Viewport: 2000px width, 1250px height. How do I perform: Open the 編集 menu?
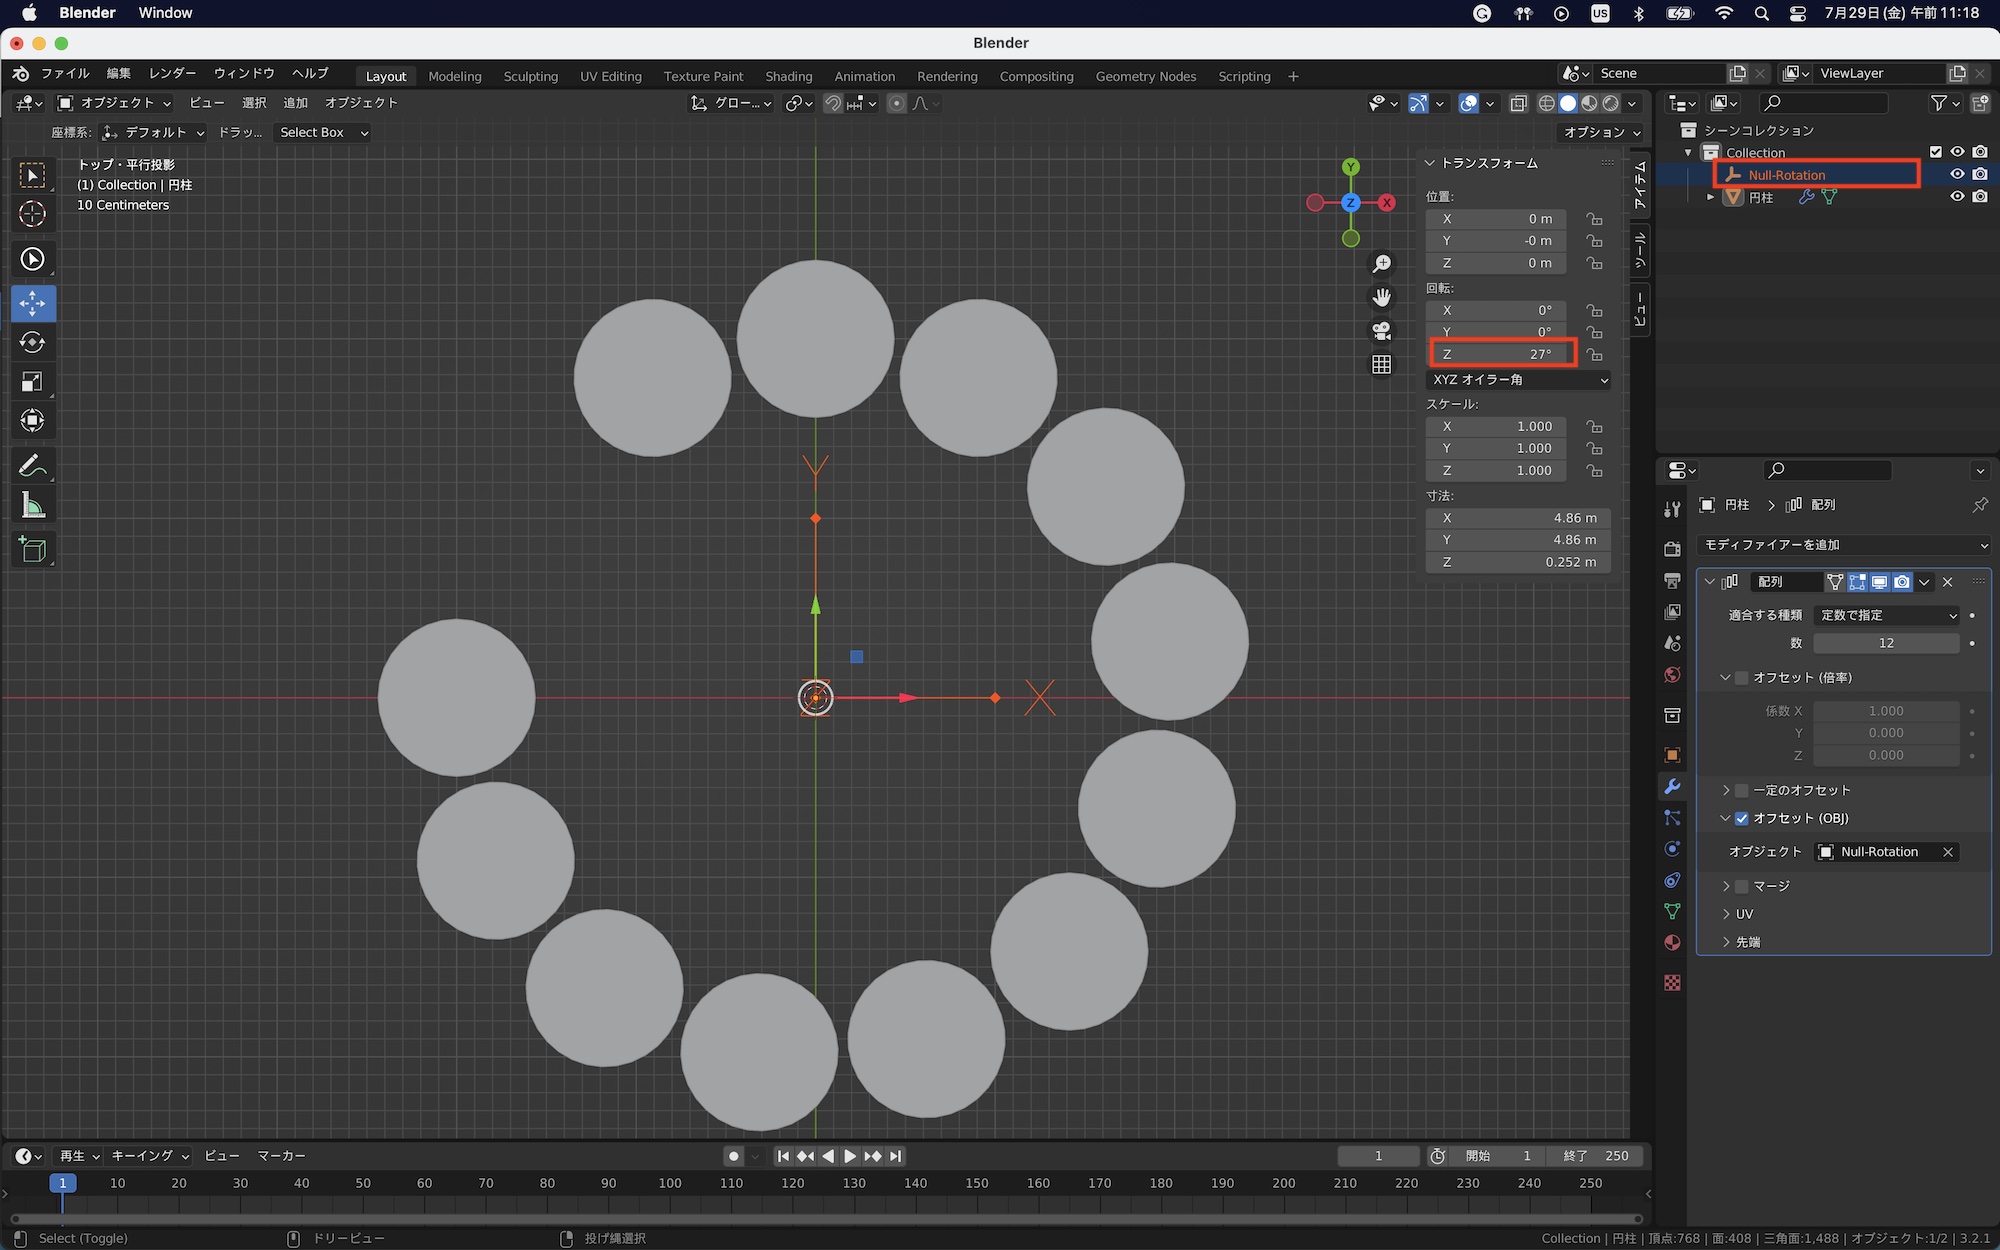119,73
